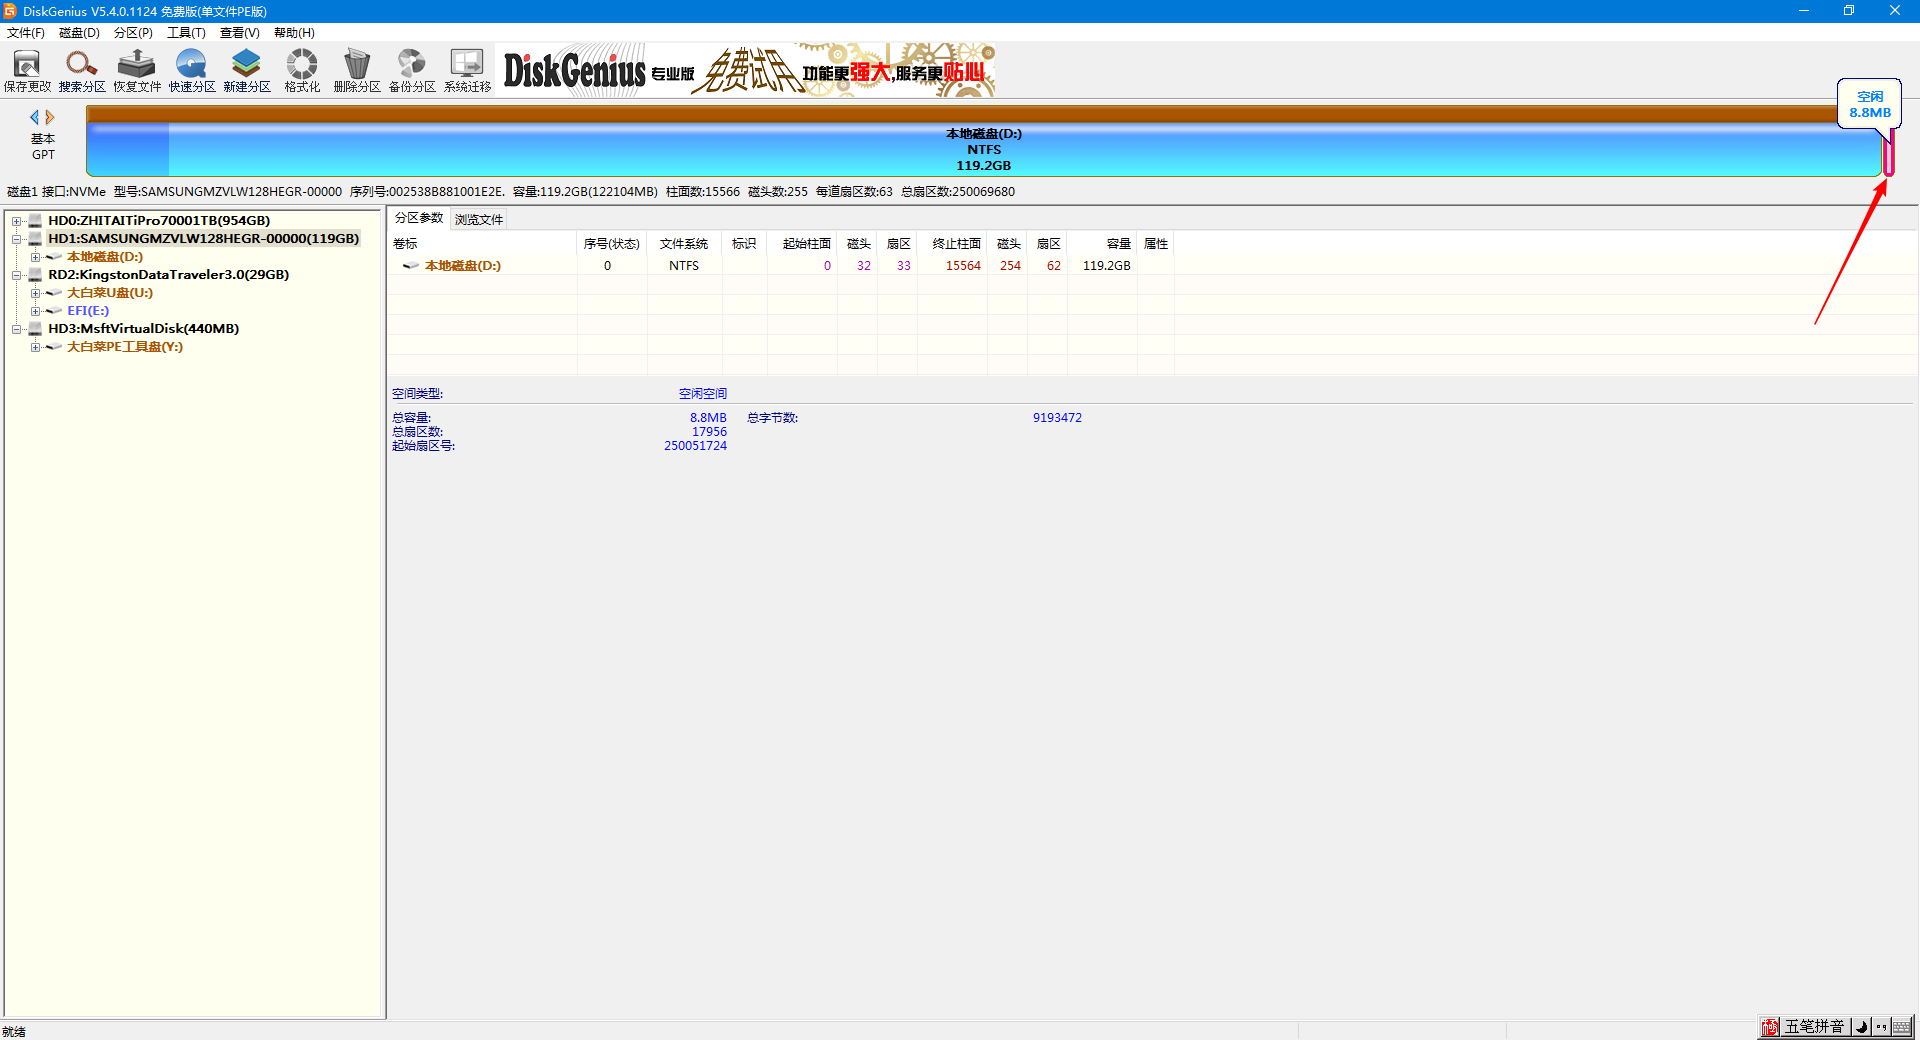The image size is (1920, 1040).
Task: Click the partition icon beside EFI(E:)
Action: coord(54,311)
